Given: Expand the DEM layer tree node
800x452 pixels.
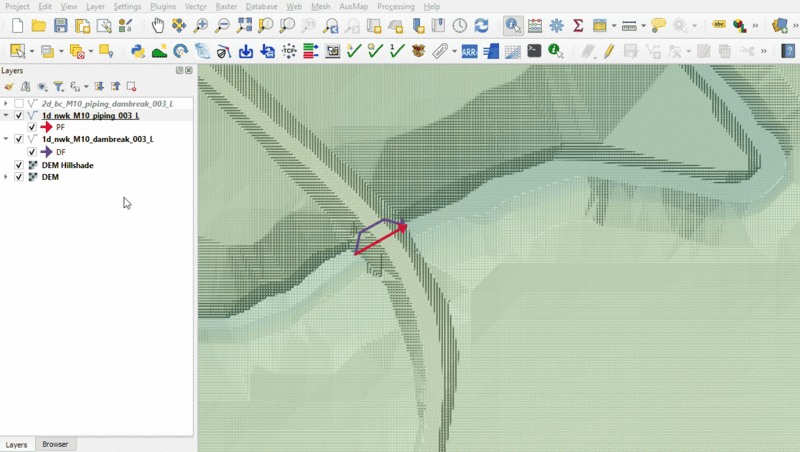Looking at the screenshot, I should pyautogui.click(x=7, y=177).
